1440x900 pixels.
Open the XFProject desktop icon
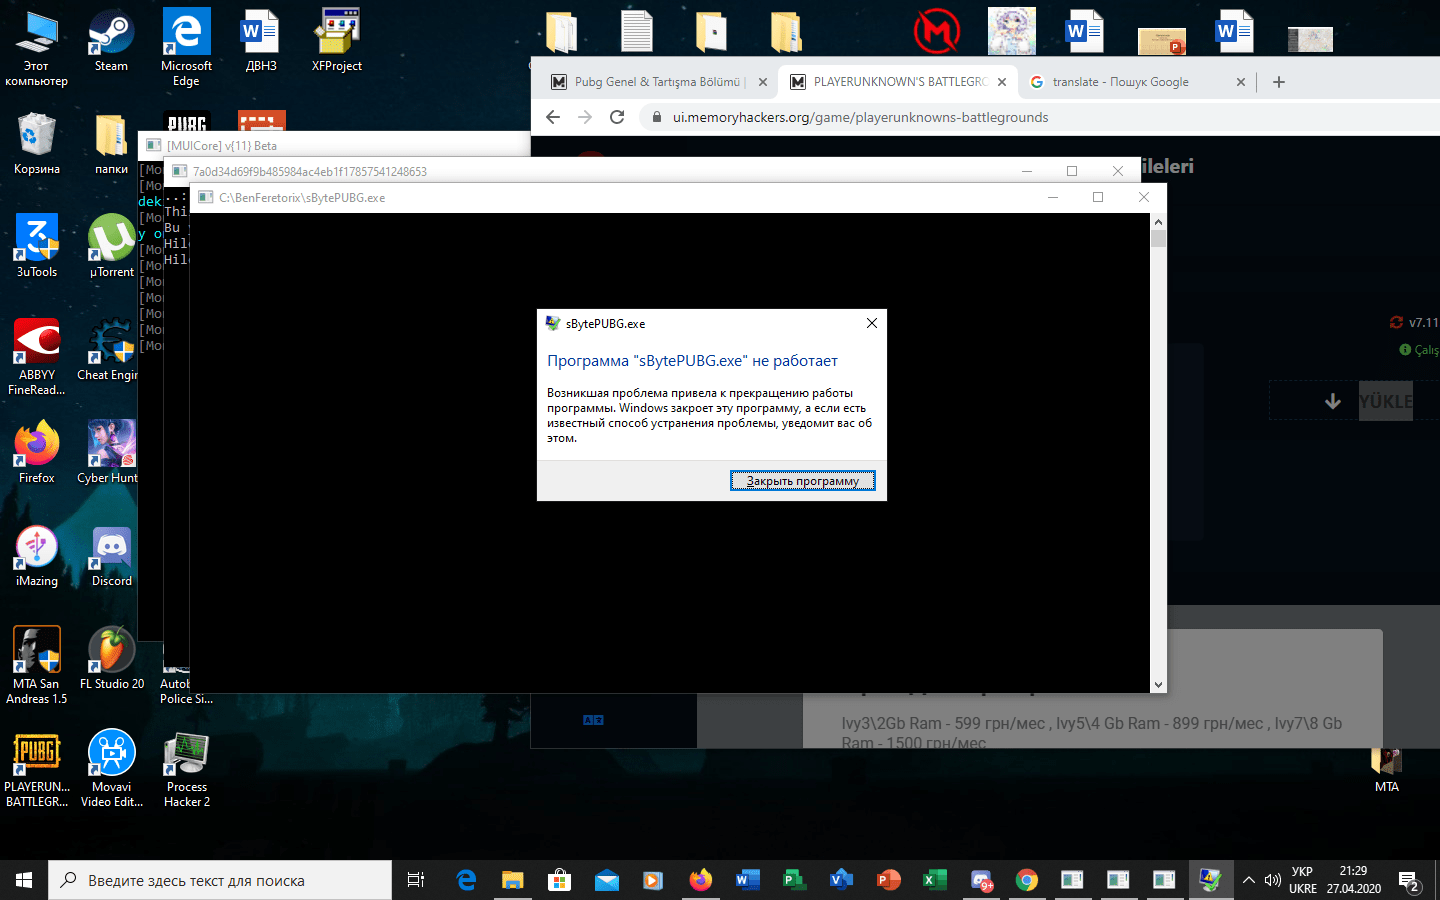(x=337, y=40)
